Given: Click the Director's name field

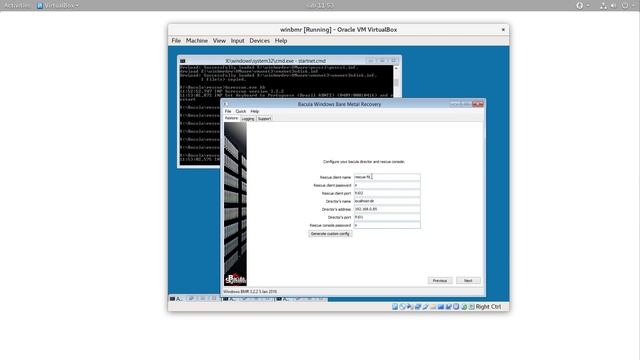Looking at the screenshot, I should coord(387,201).
